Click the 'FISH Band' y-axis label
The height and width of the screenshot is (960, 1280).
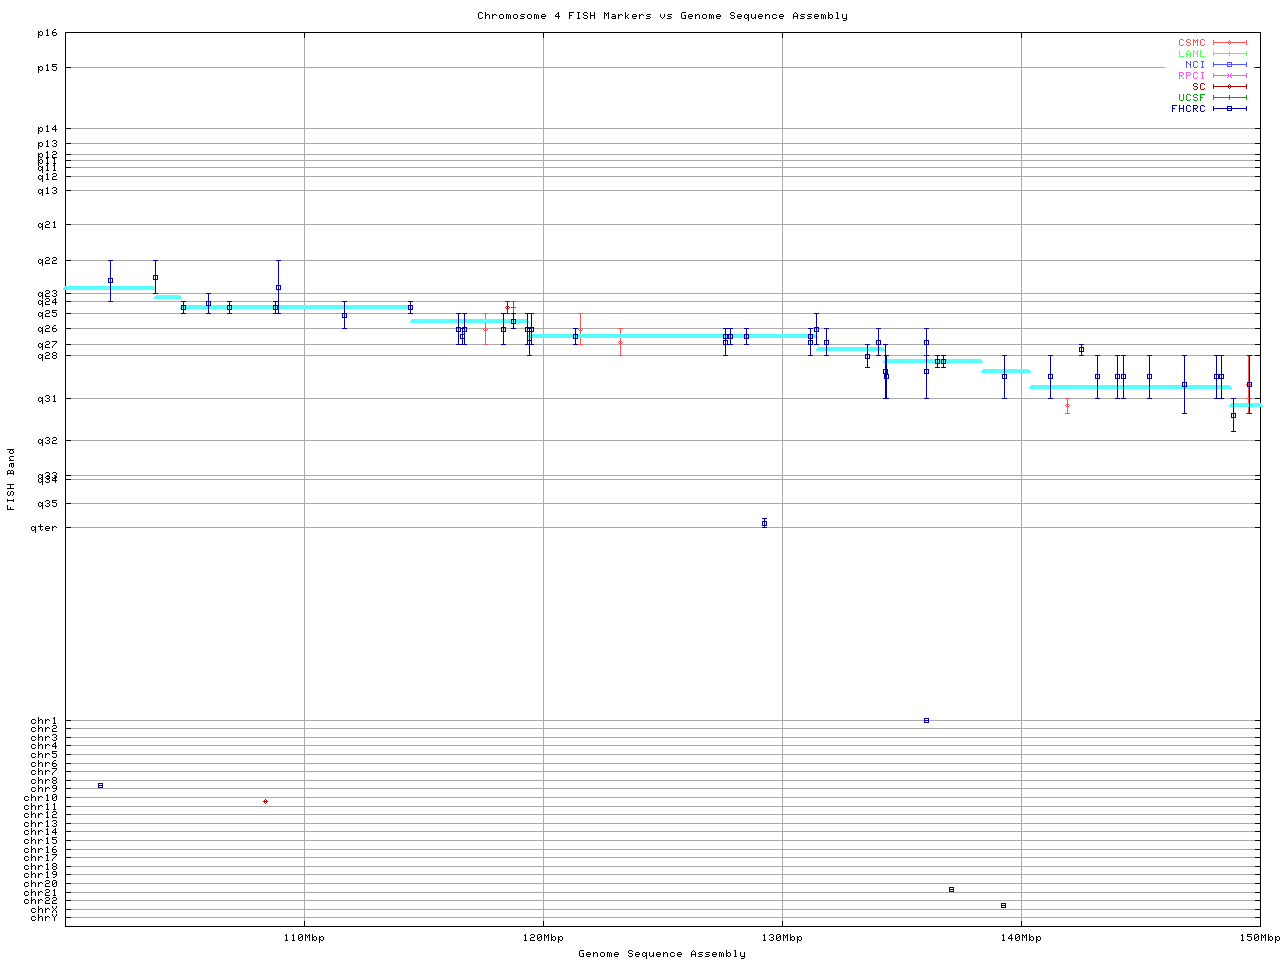pos(11,479)
